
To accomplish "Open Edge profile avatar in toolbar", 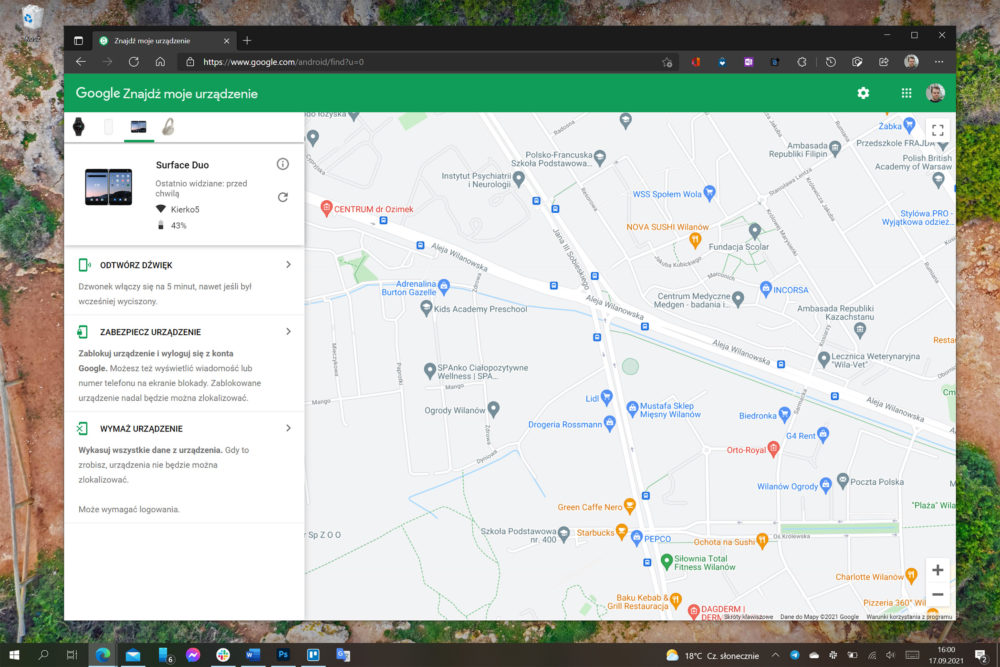I will tap(911, 62).
